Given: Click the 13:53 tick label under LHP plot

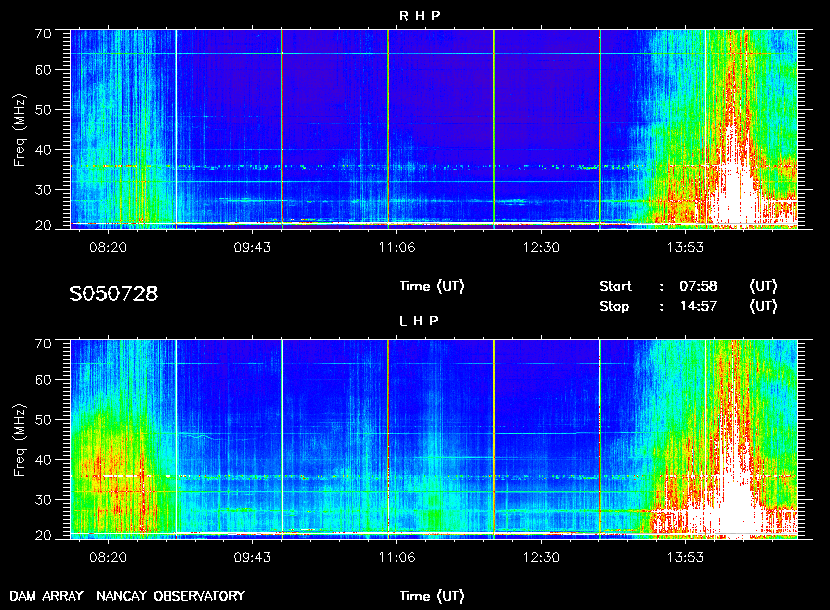Looking at the screenshot, I should point(685,558).
